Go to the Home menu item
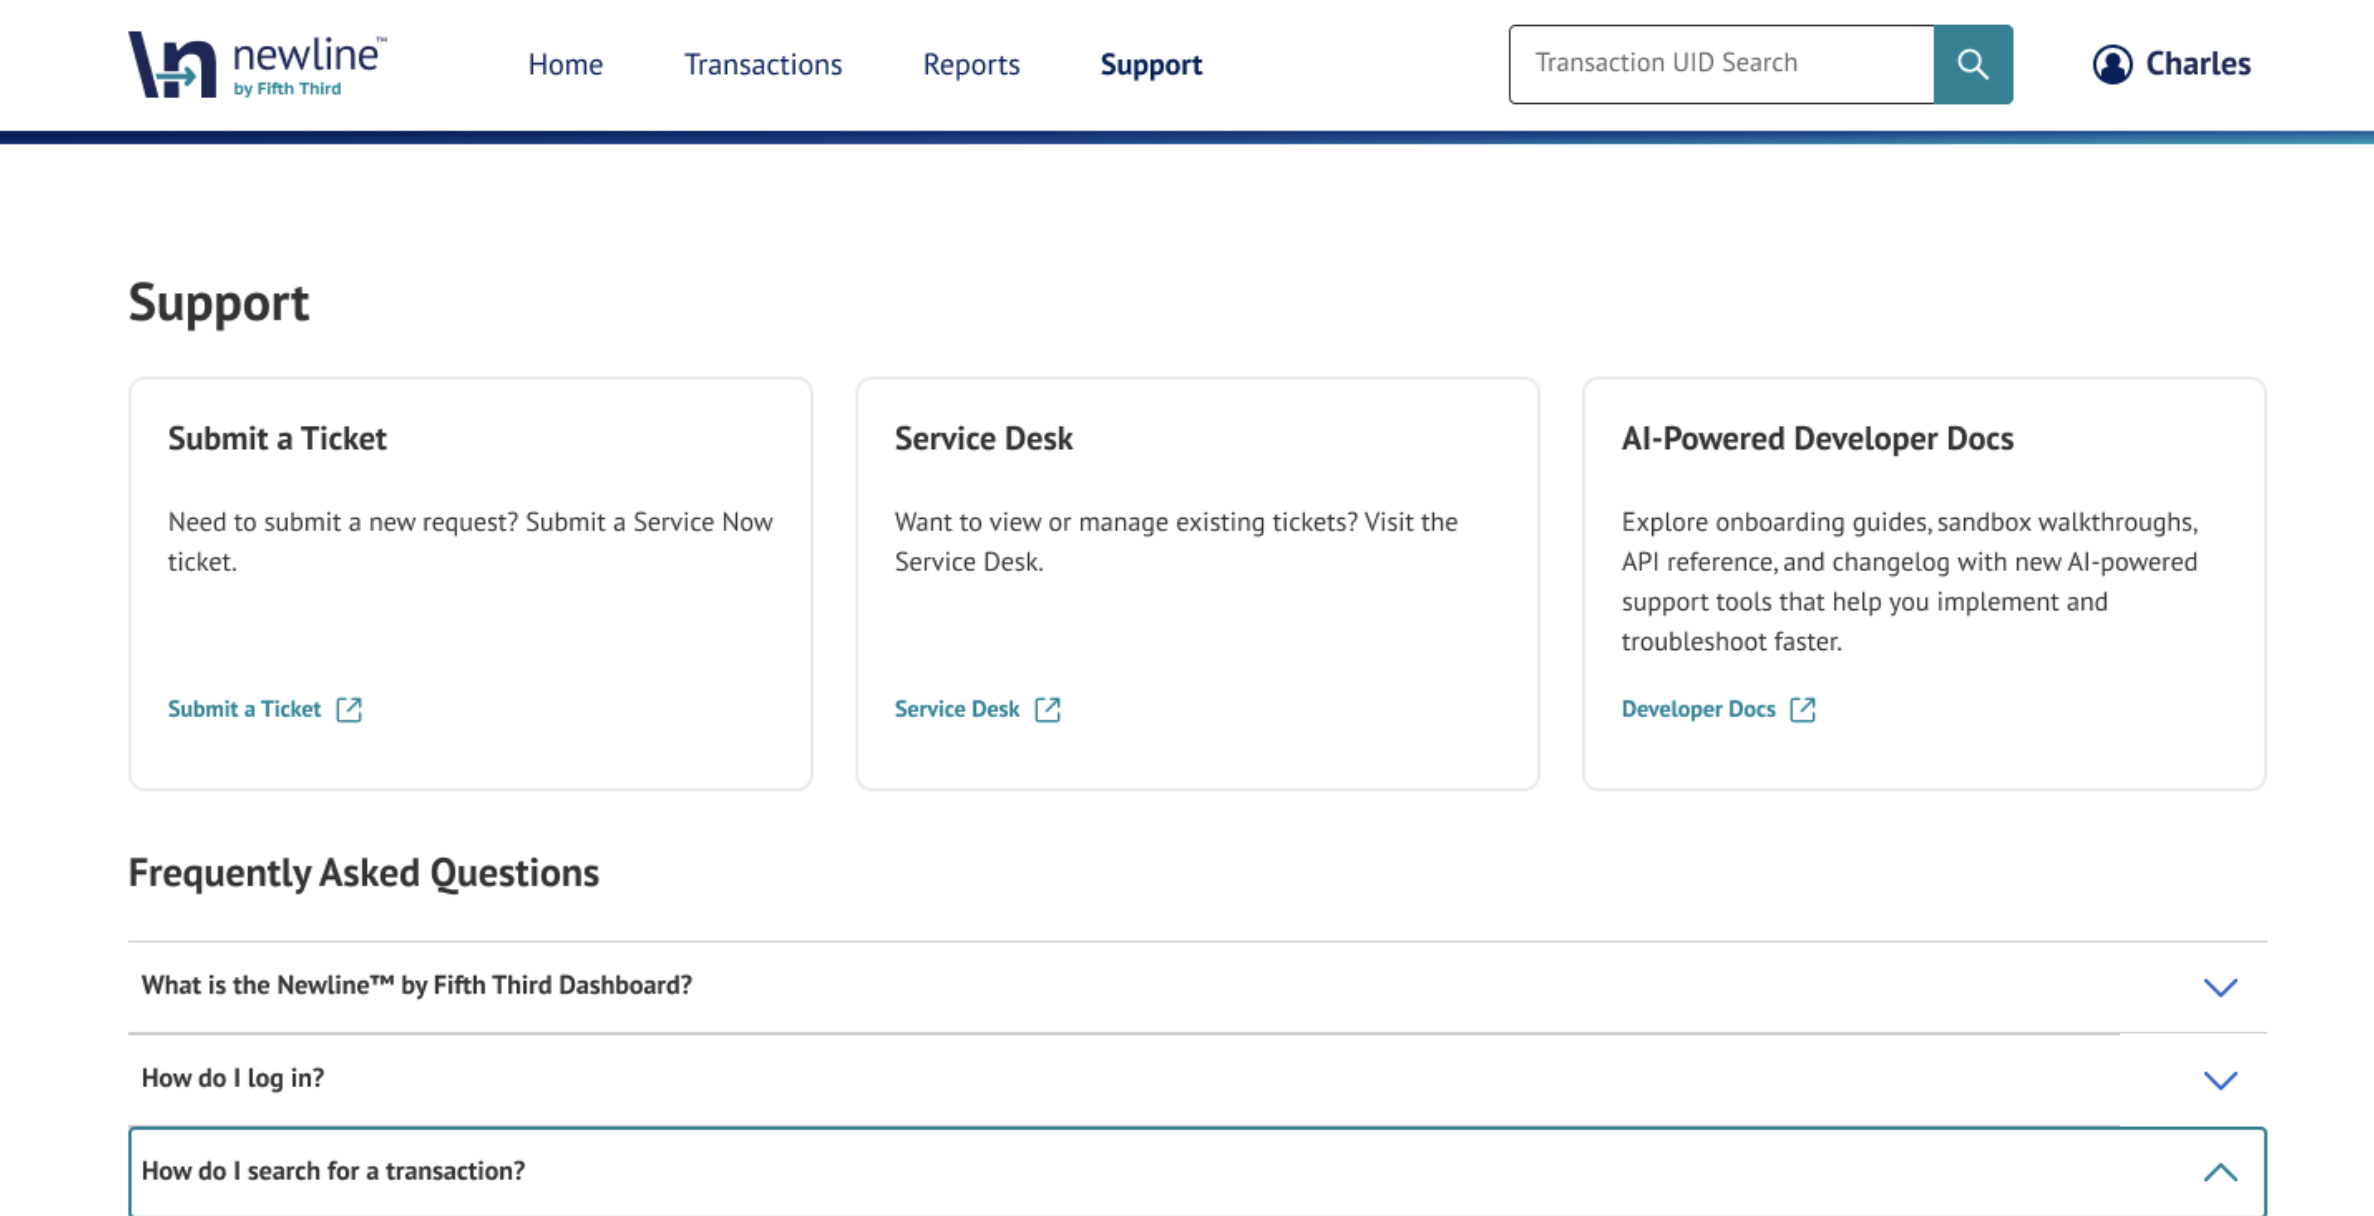This screenshot has width=2374, height=1216. point(565,64)
